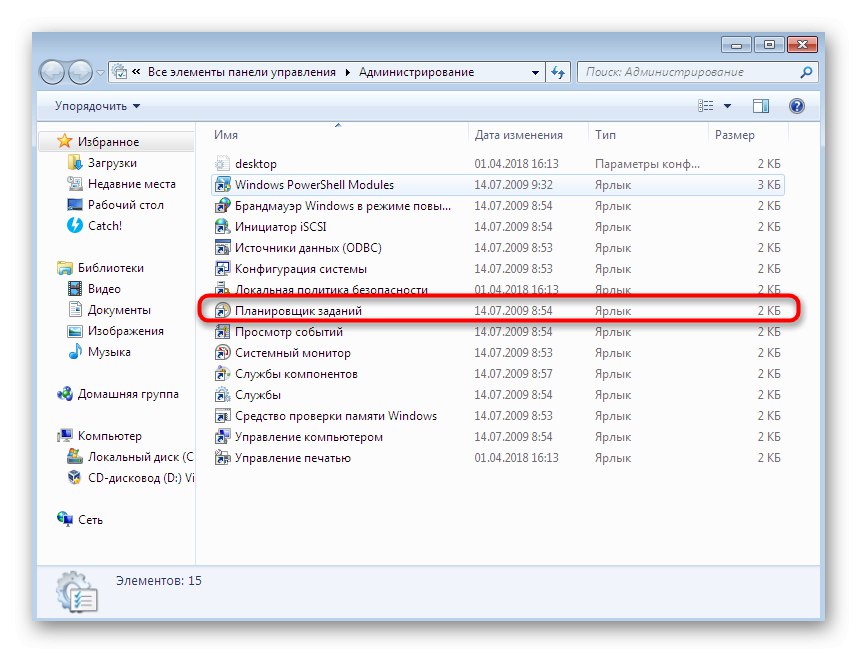The image size is (857, 653).
Task: Open Избранное in the navigation pane
Action: (x=108, y=142)
